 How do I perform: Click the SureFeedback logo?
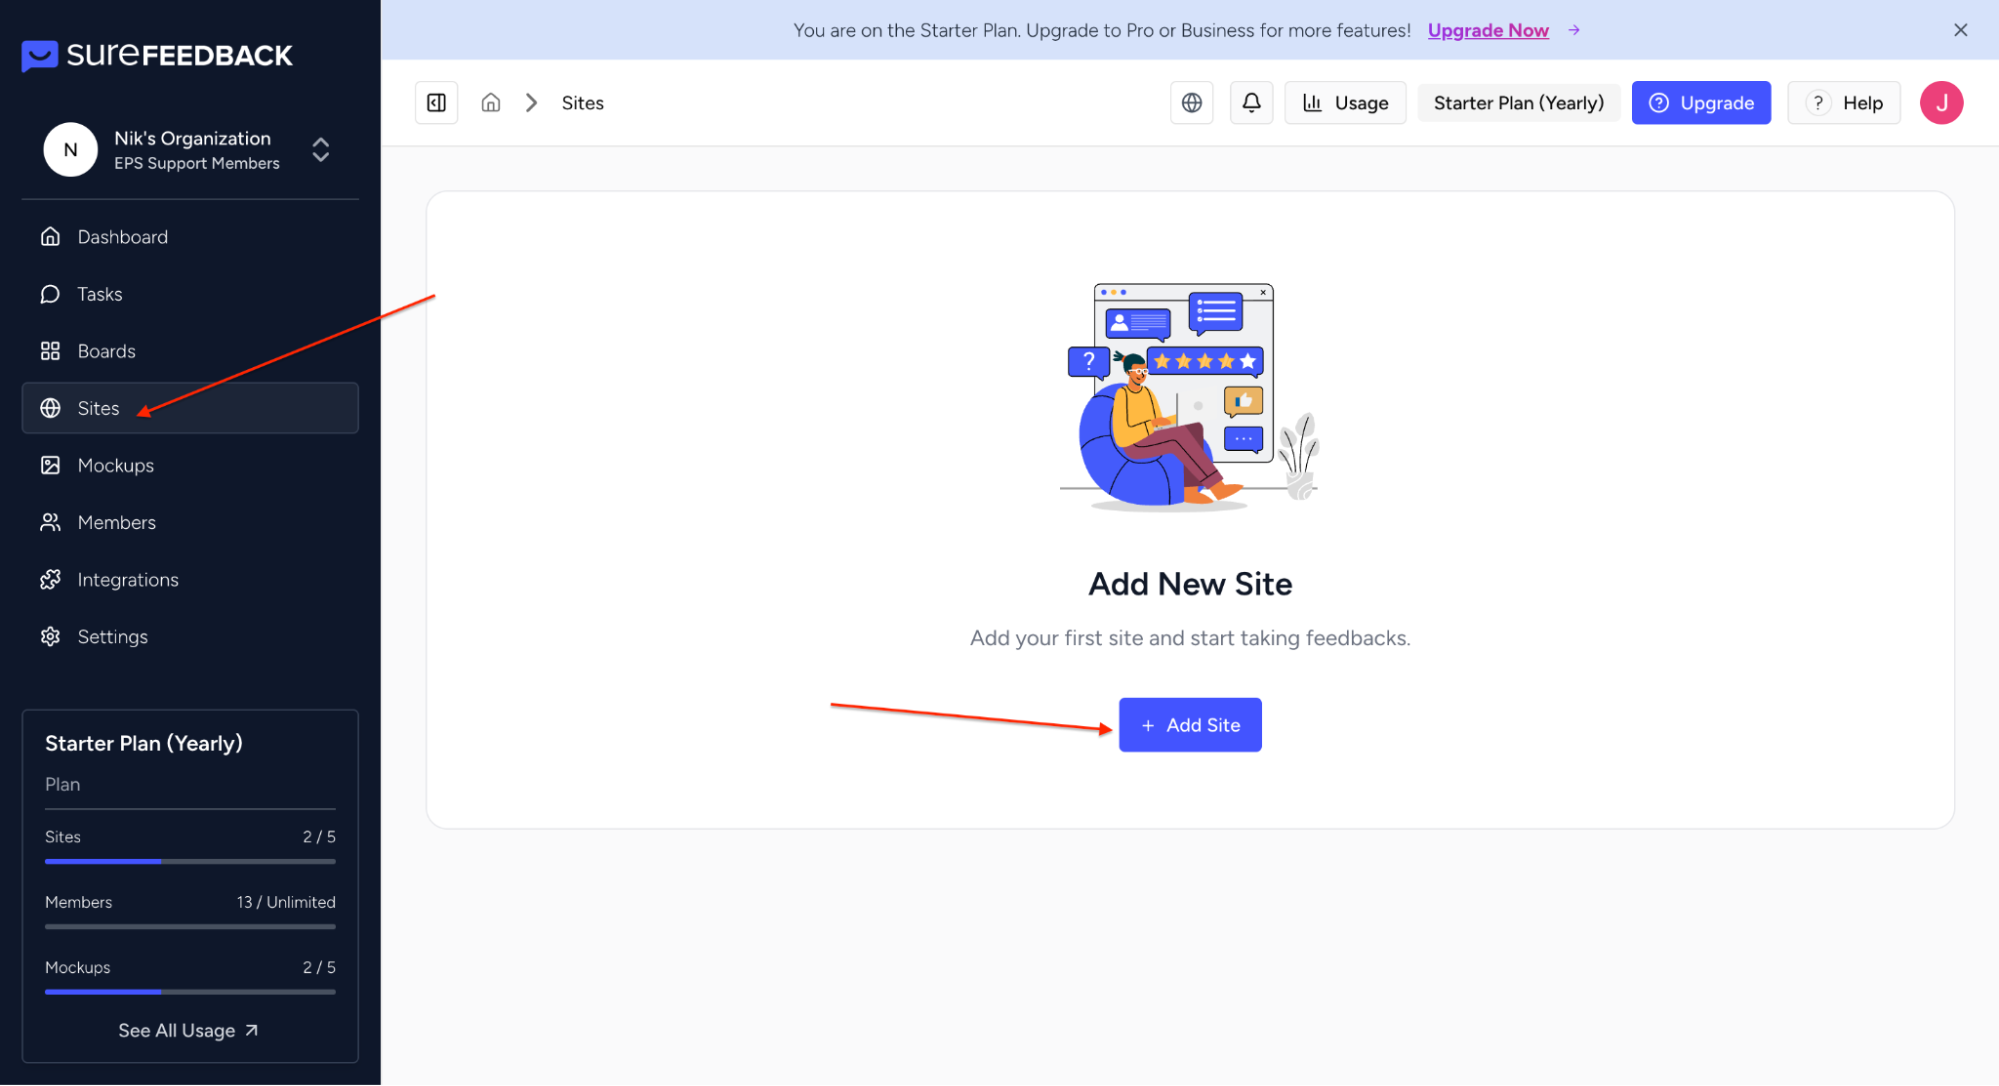coord(157,55)
